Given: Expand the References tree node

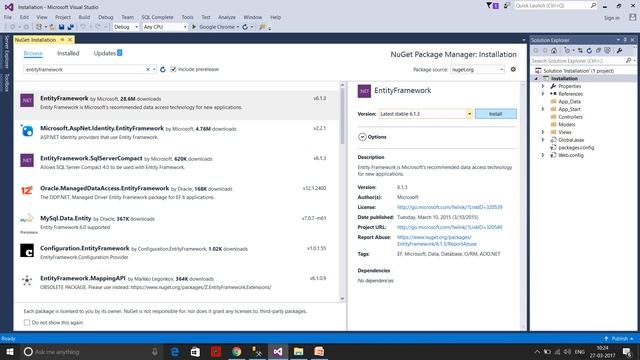Looking at the screenshot, I should 543,94.
